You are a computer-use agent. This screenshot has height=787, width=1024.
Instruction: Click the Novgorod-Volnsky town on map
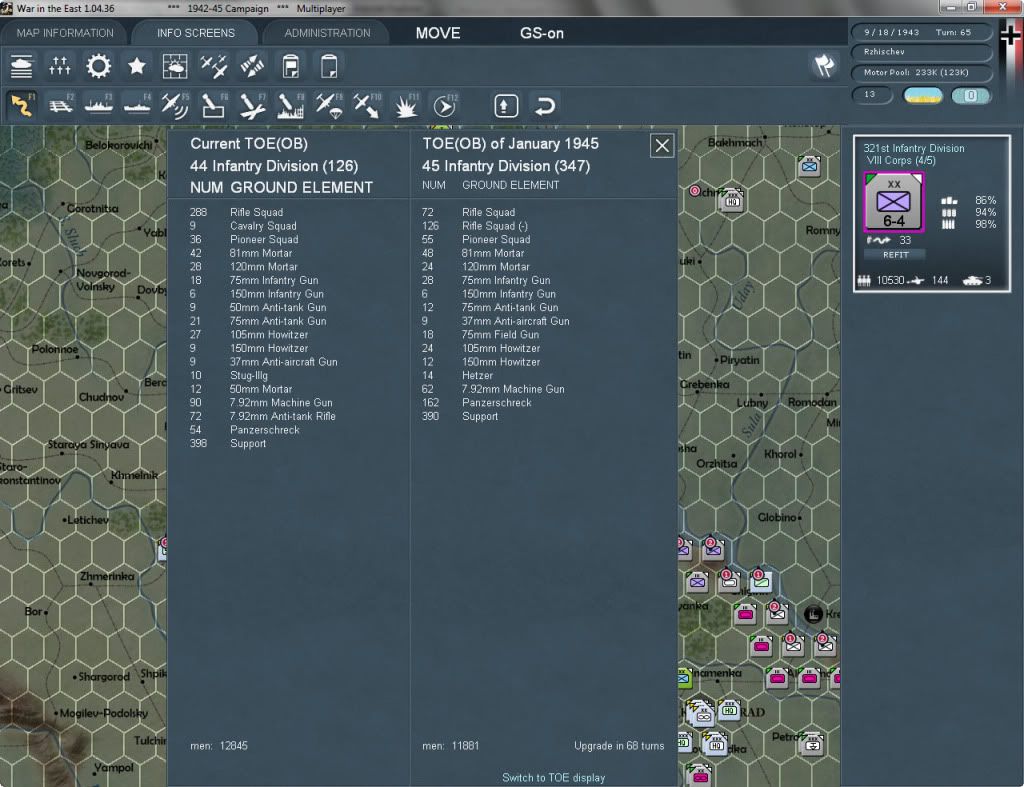click(x=103, y=280)
